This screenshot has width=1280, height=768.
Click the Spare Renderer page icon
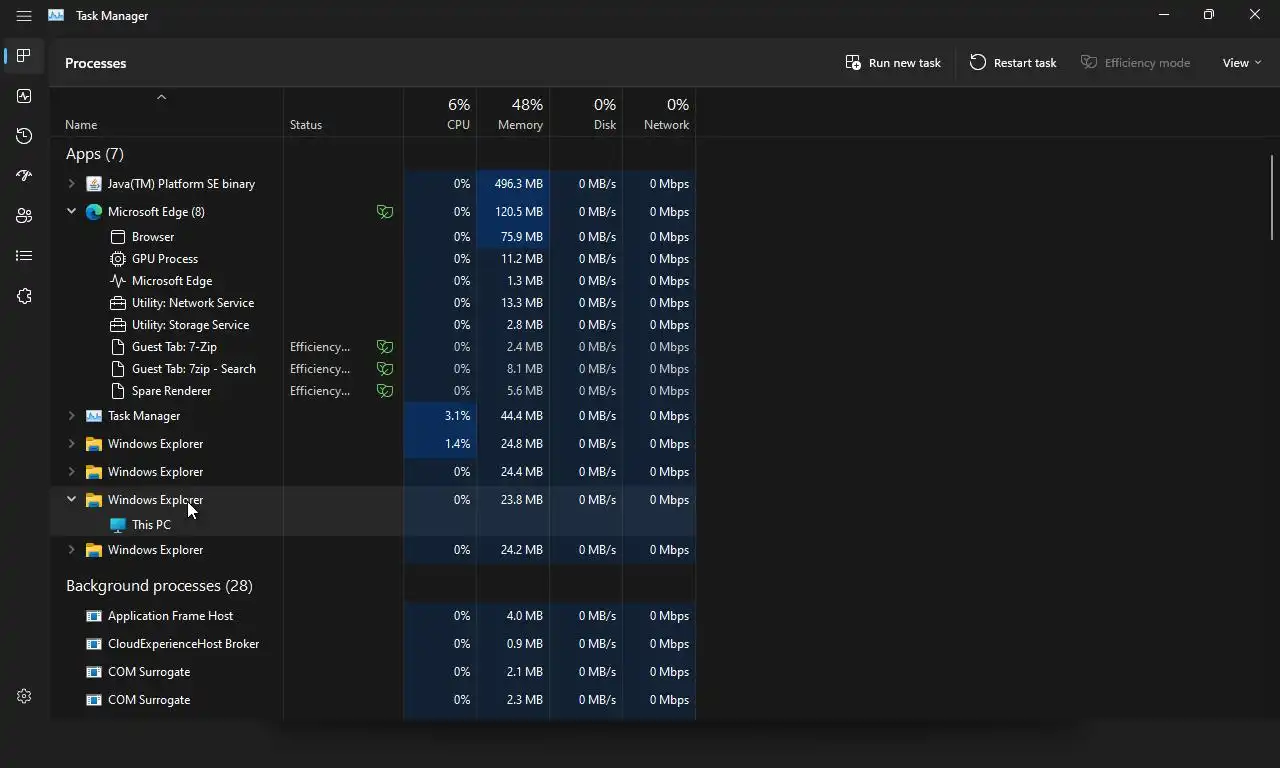click(118, 391)
